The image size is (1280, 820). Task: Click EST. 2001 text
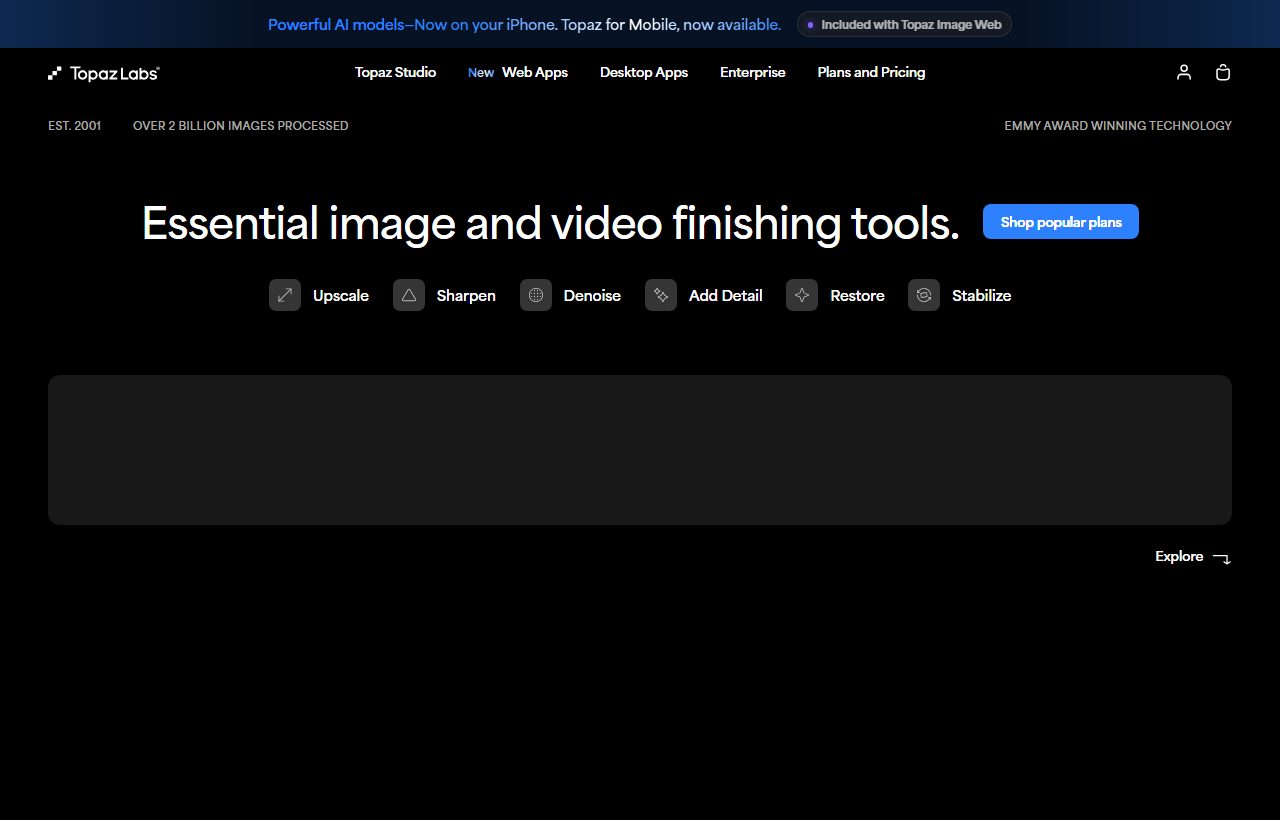point(75,126)
